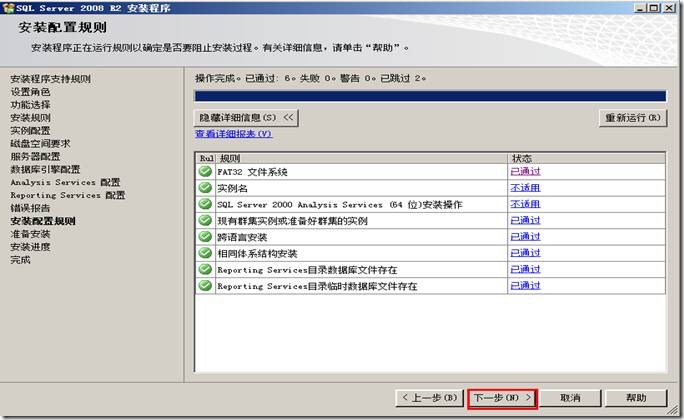The height and width of the screenshot is (420, 684).
Task: Click green check icon beside 实例名 rule
Action: pyautogui.click(x=205, y=188)
